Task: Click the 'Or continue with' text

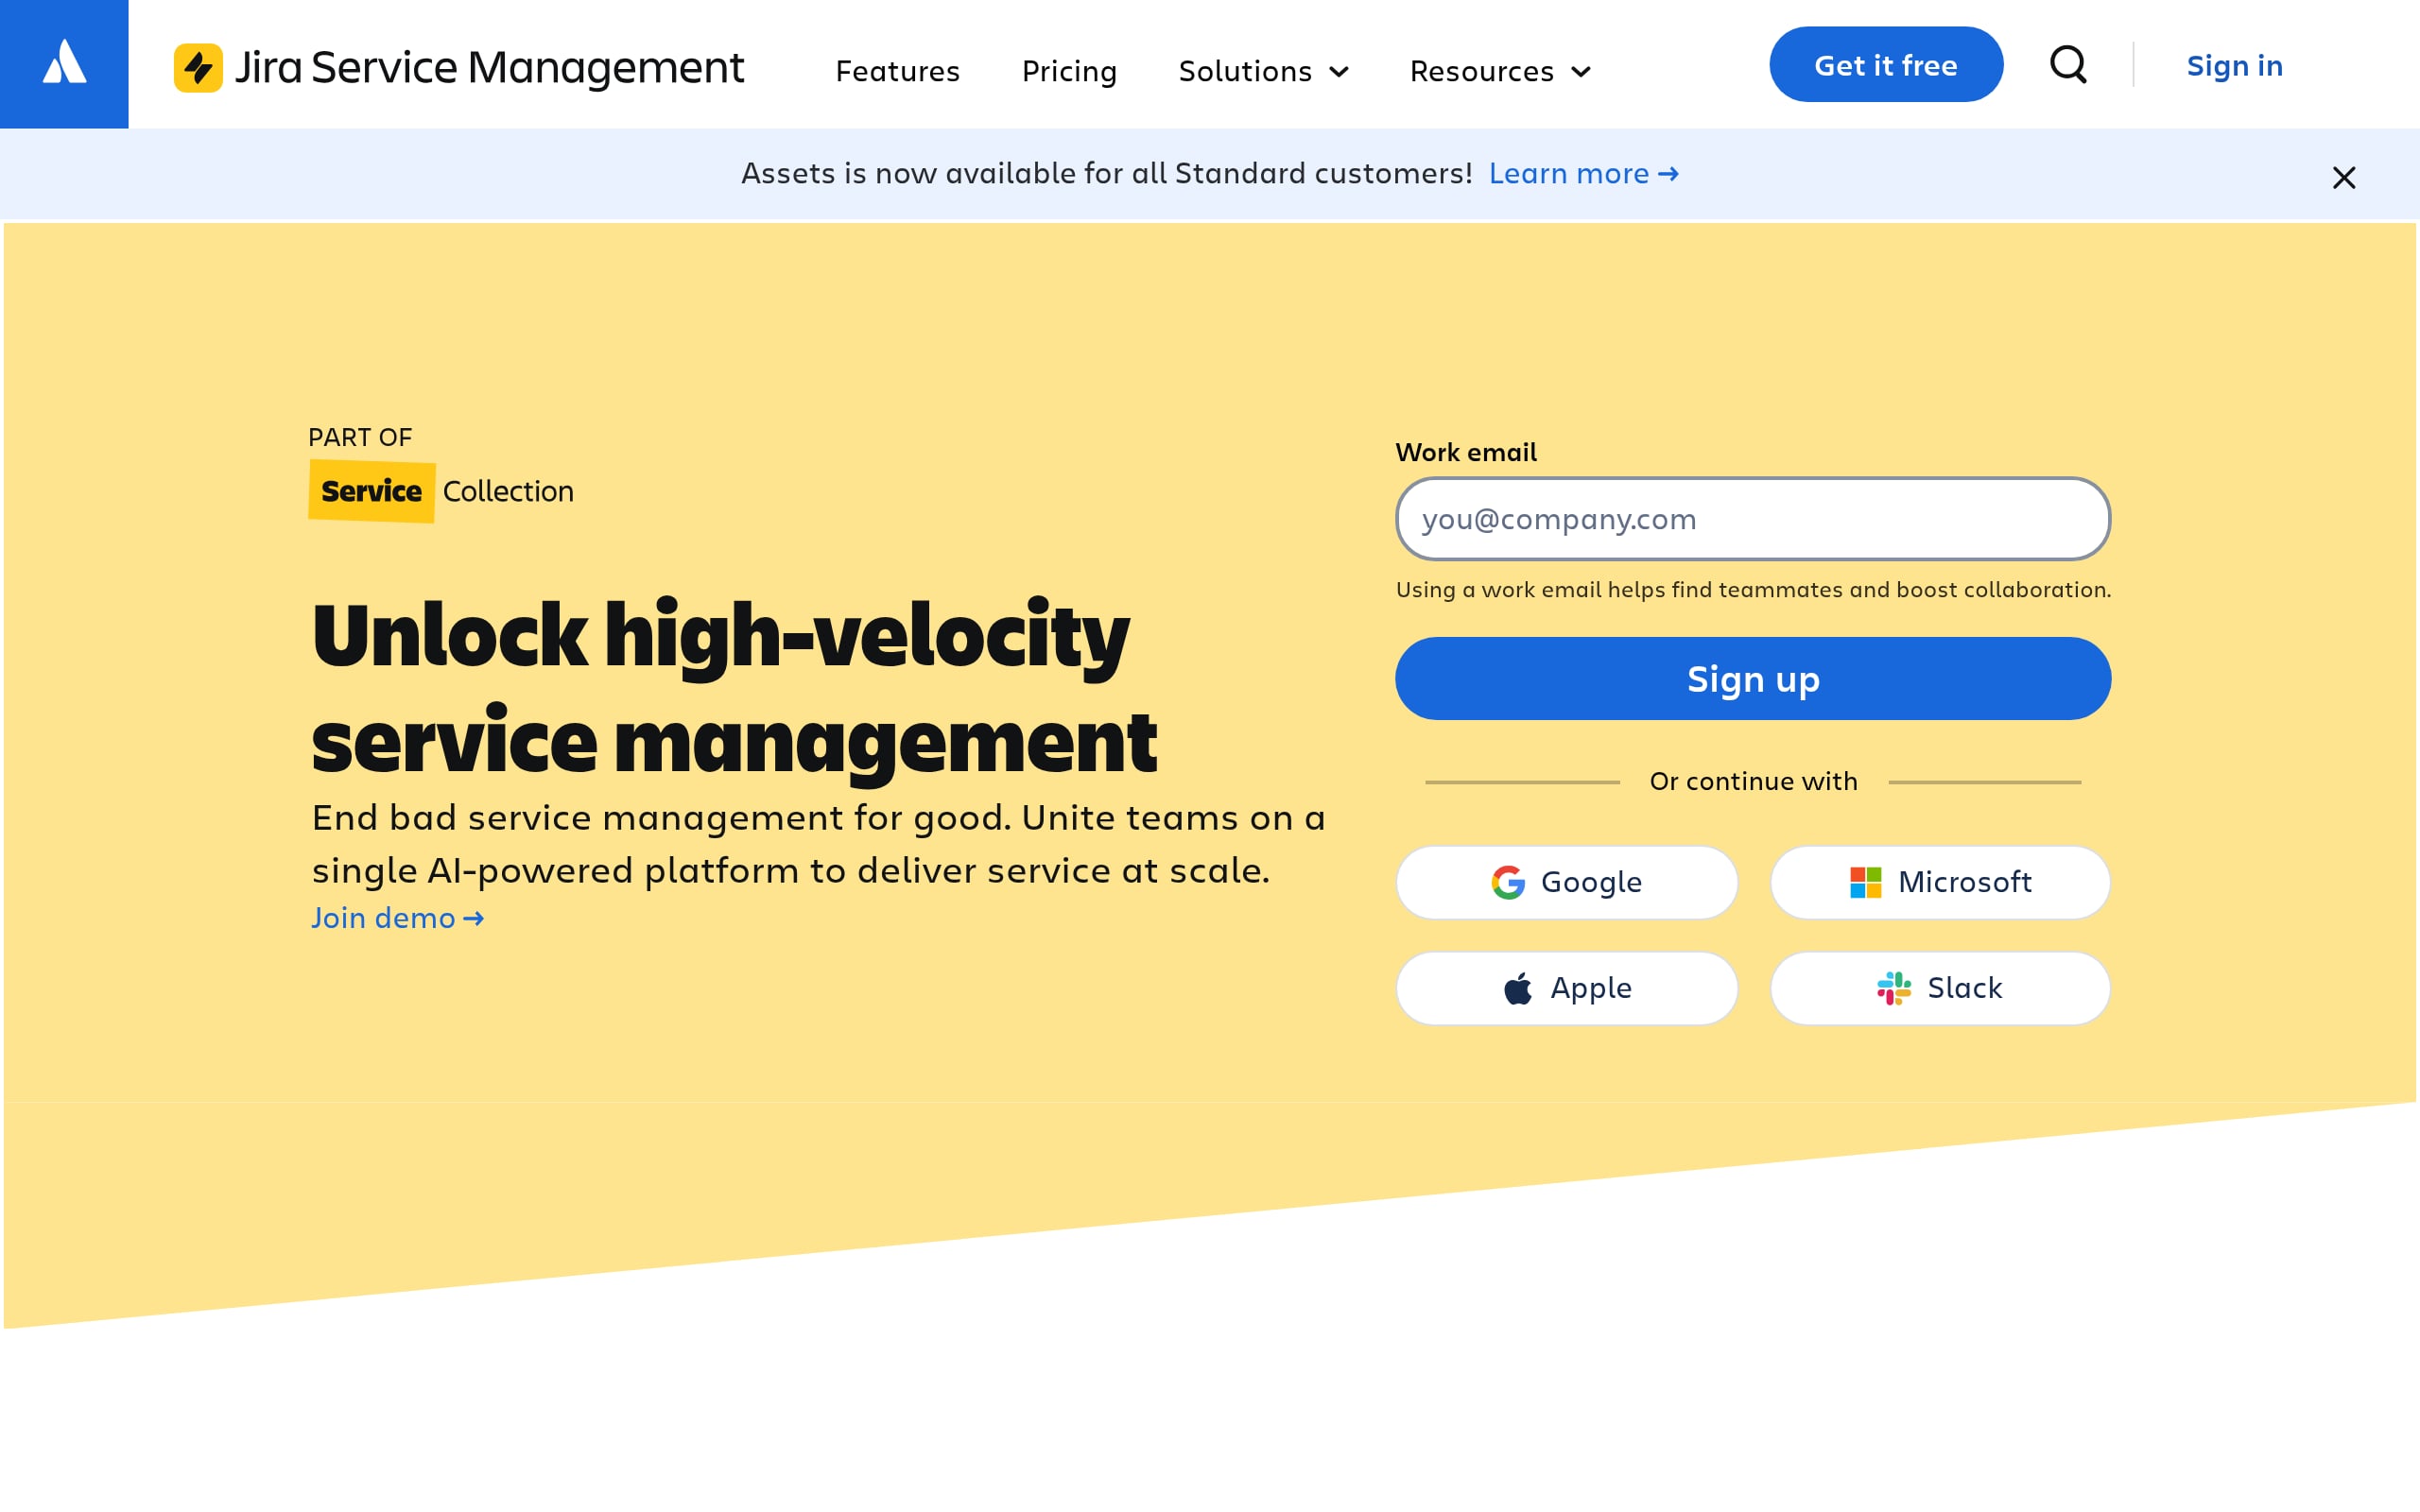Action: tap(1753, 781)
